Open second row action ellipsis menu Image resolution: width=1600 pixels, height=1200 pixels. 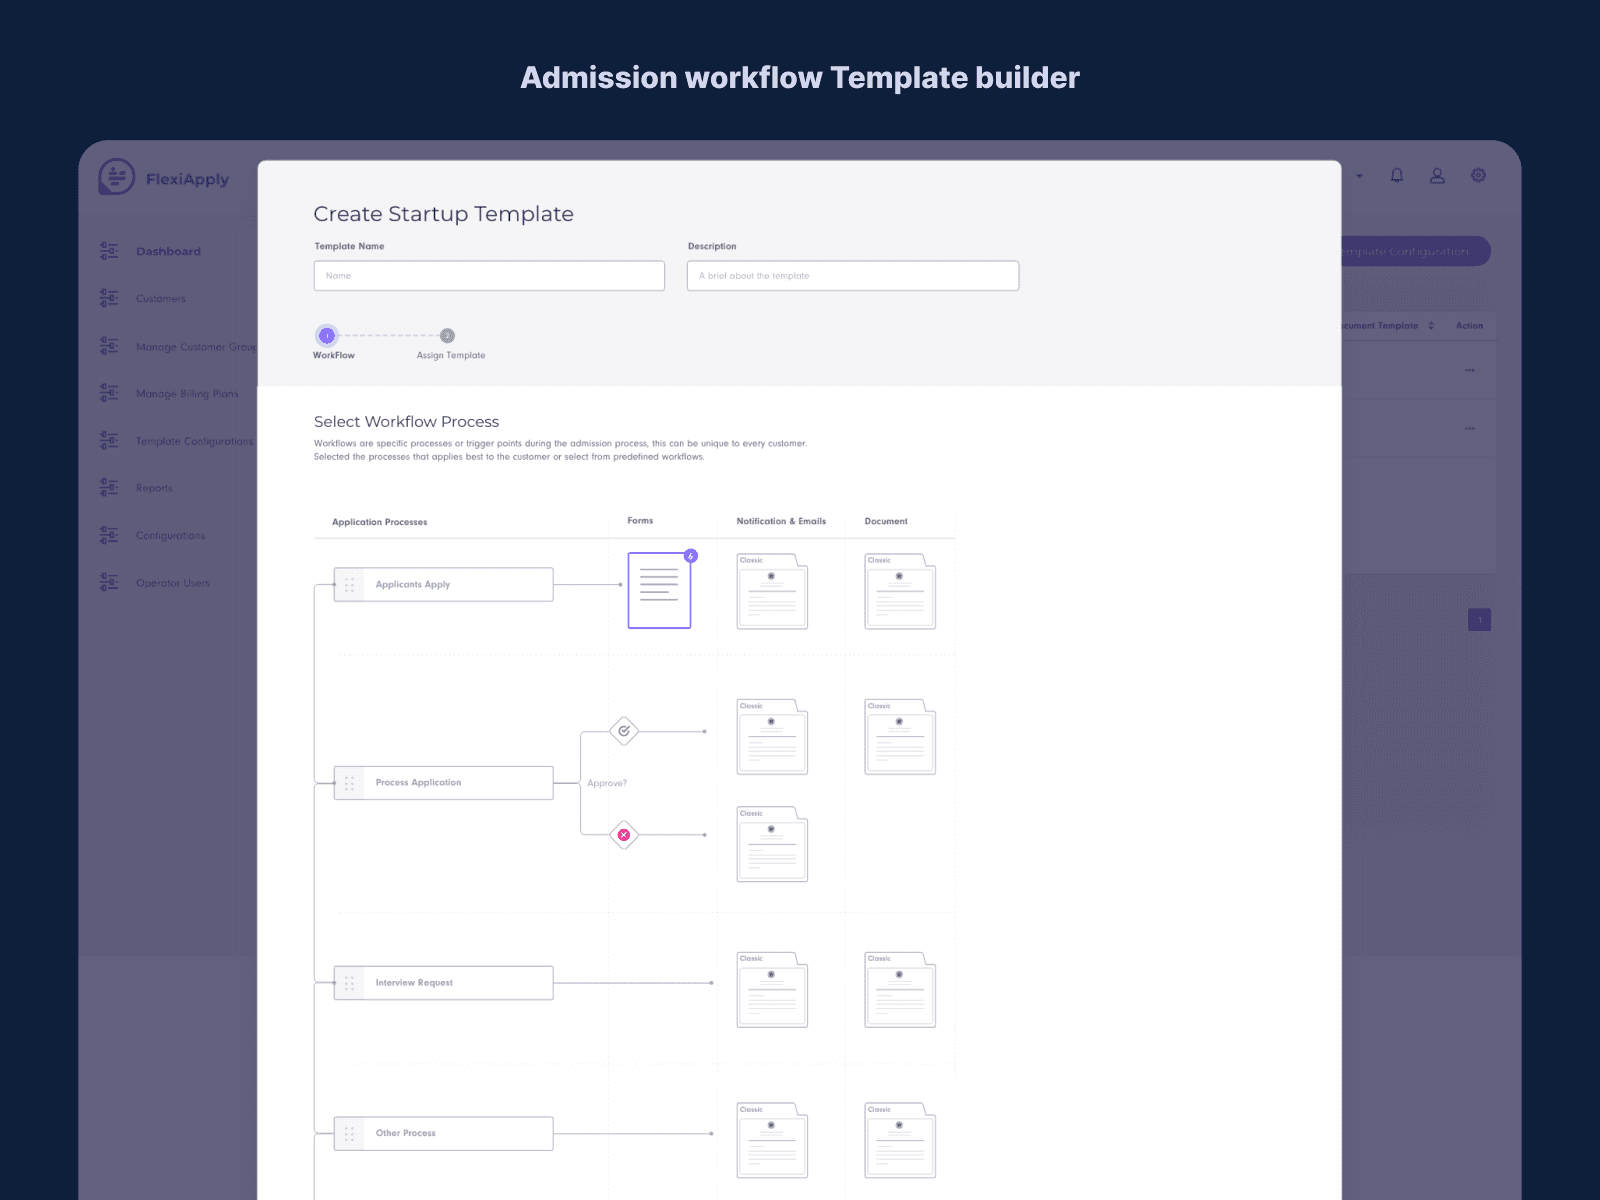[1470, 428]
